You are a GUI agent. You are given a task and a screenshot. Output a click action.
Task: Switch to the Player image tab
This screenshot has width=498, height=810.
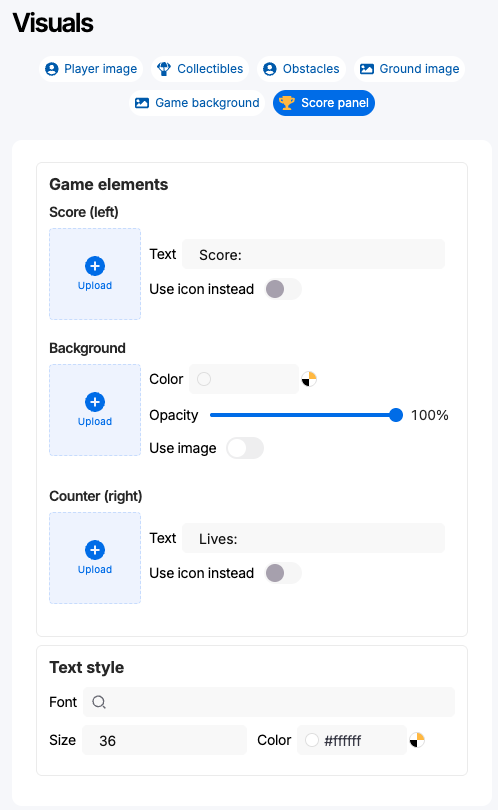(x=91, y=69)
